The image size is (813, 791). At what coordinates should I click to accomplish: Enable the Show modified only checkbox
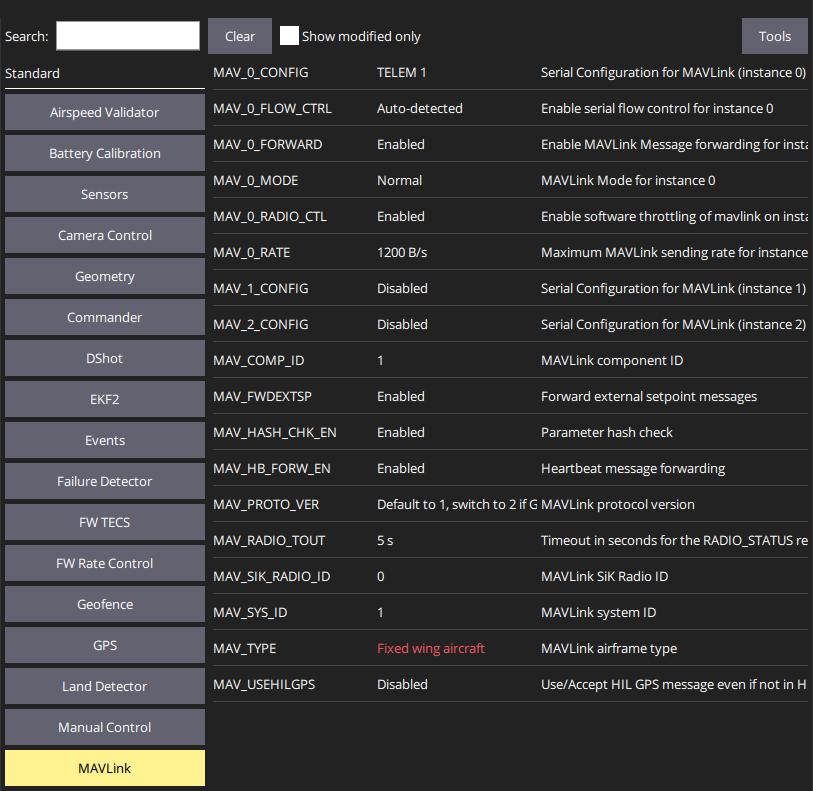point(289,36)
